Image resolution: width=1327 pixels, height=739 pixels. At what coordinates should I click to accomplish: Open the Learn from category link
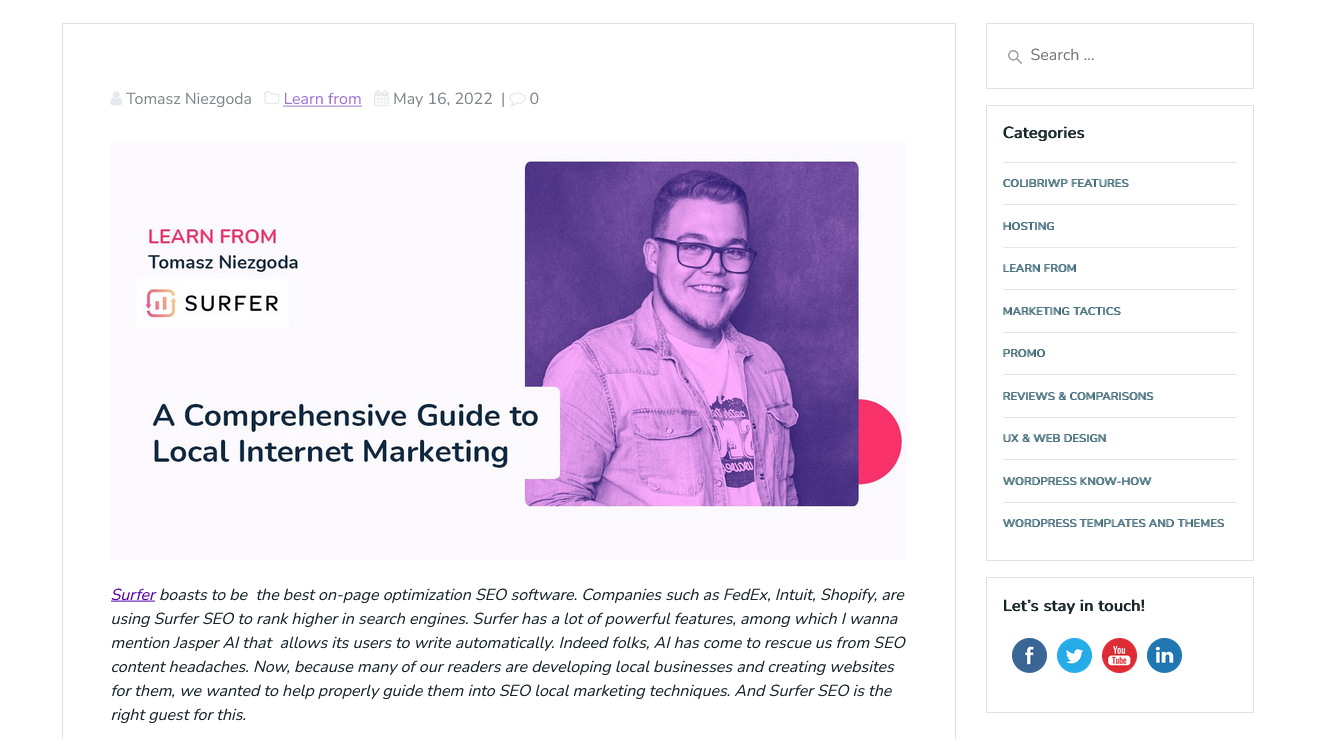click(x=322, y=99)
